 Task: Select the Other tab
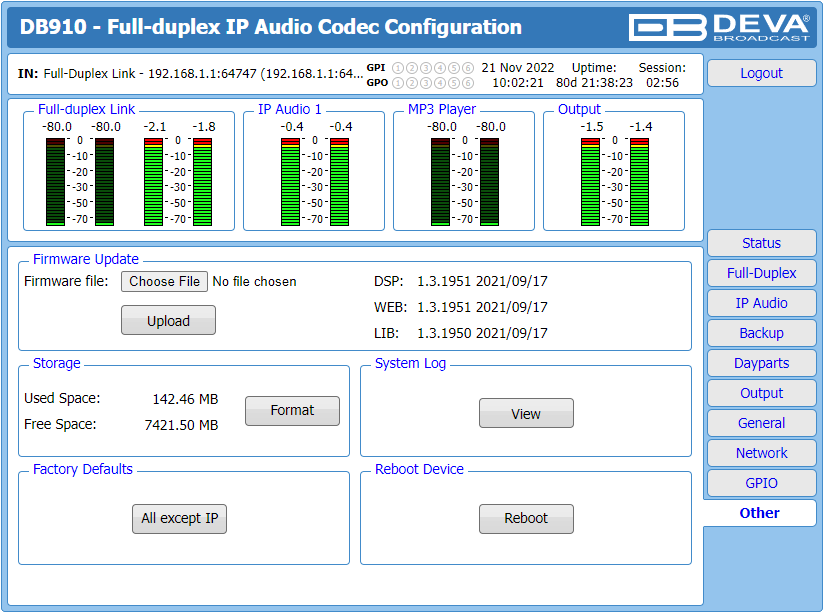pos(760,513)
